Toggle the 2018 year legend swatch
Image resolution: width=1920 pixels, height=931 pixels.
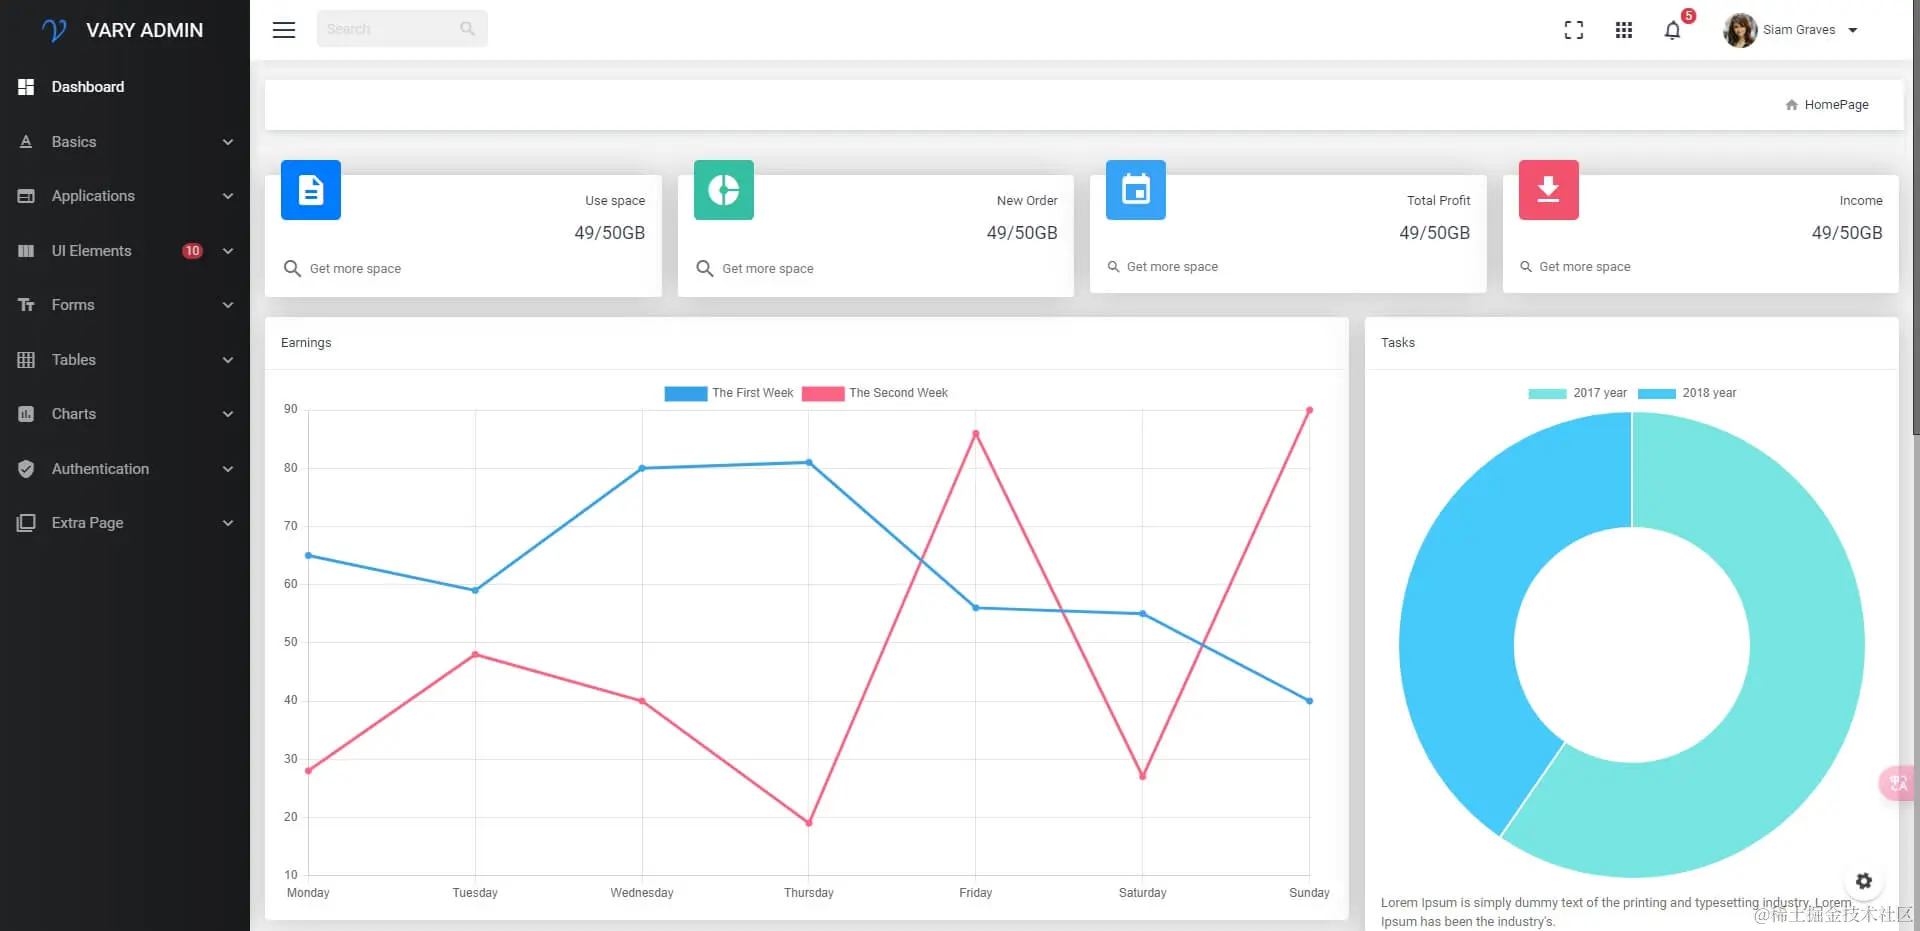pos(1657,394)
